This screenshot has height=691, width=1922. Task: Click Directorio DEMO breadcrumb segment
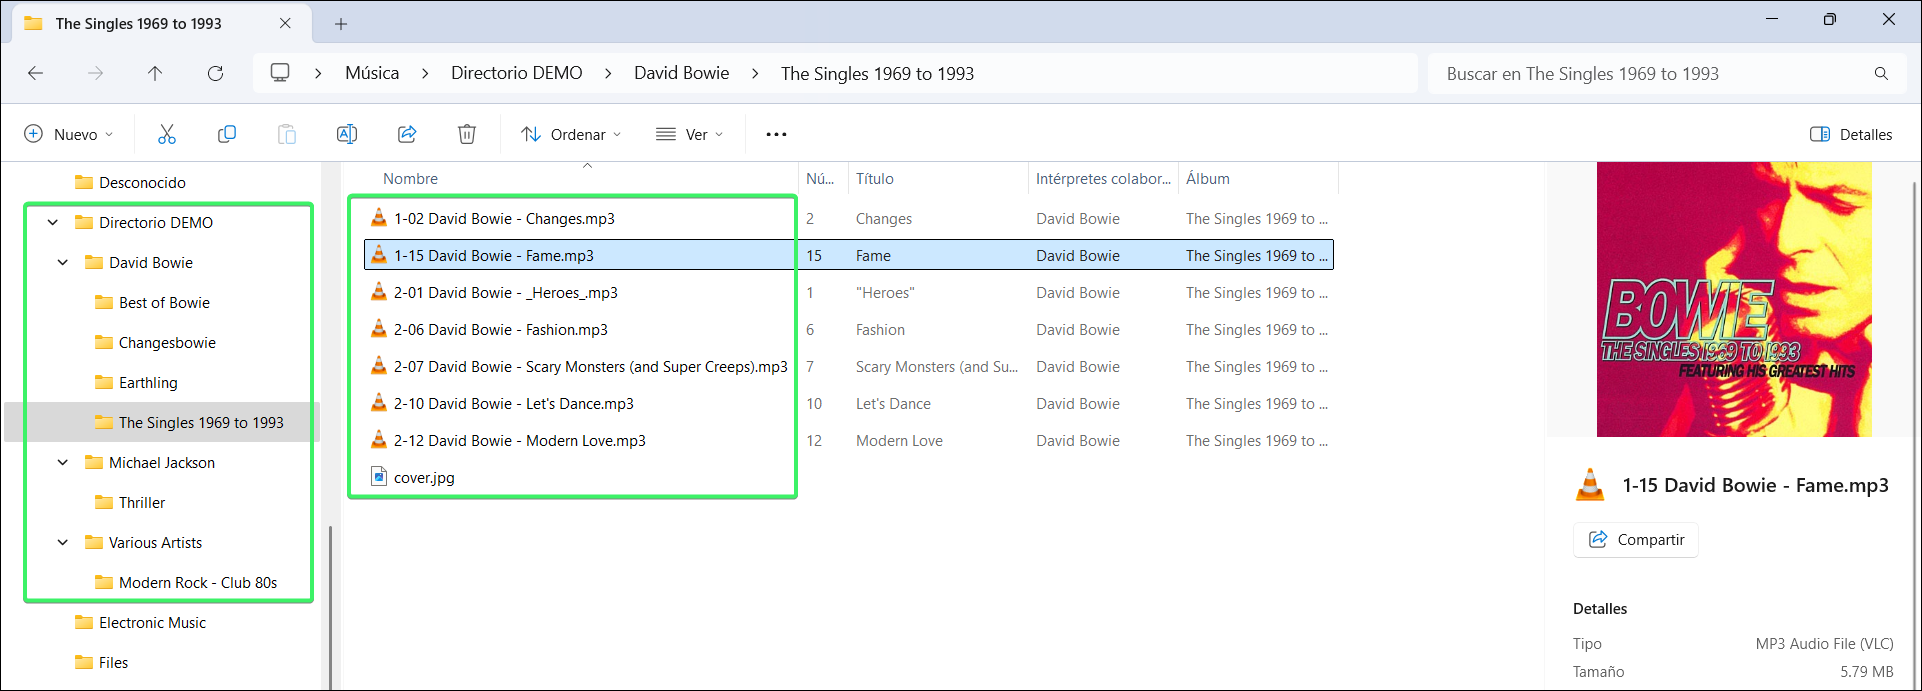tap(517, 73)
